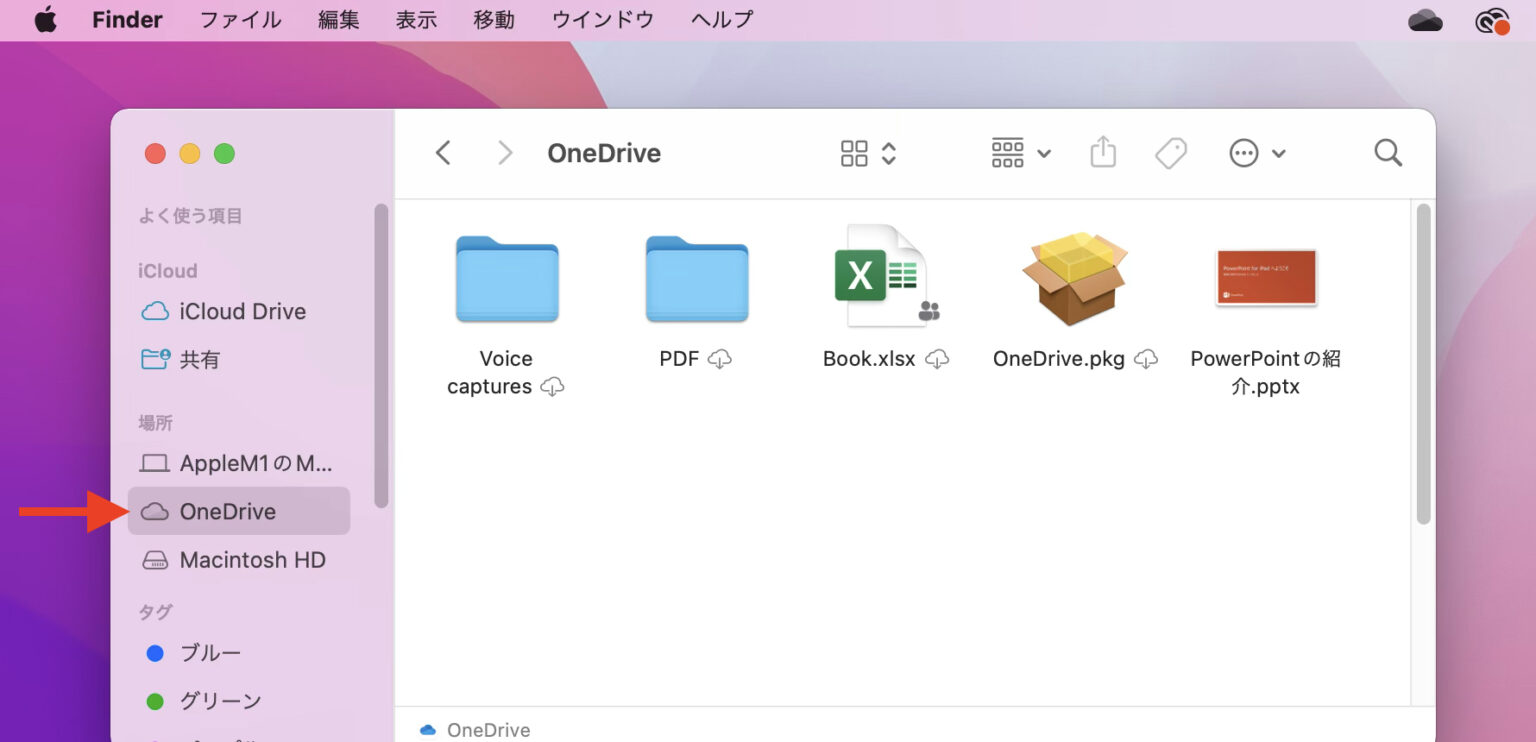Download Book.xlsx using its cloud icon
Image resolution: width=1536 pixels, height=742 pixels.
pos(937,358)
